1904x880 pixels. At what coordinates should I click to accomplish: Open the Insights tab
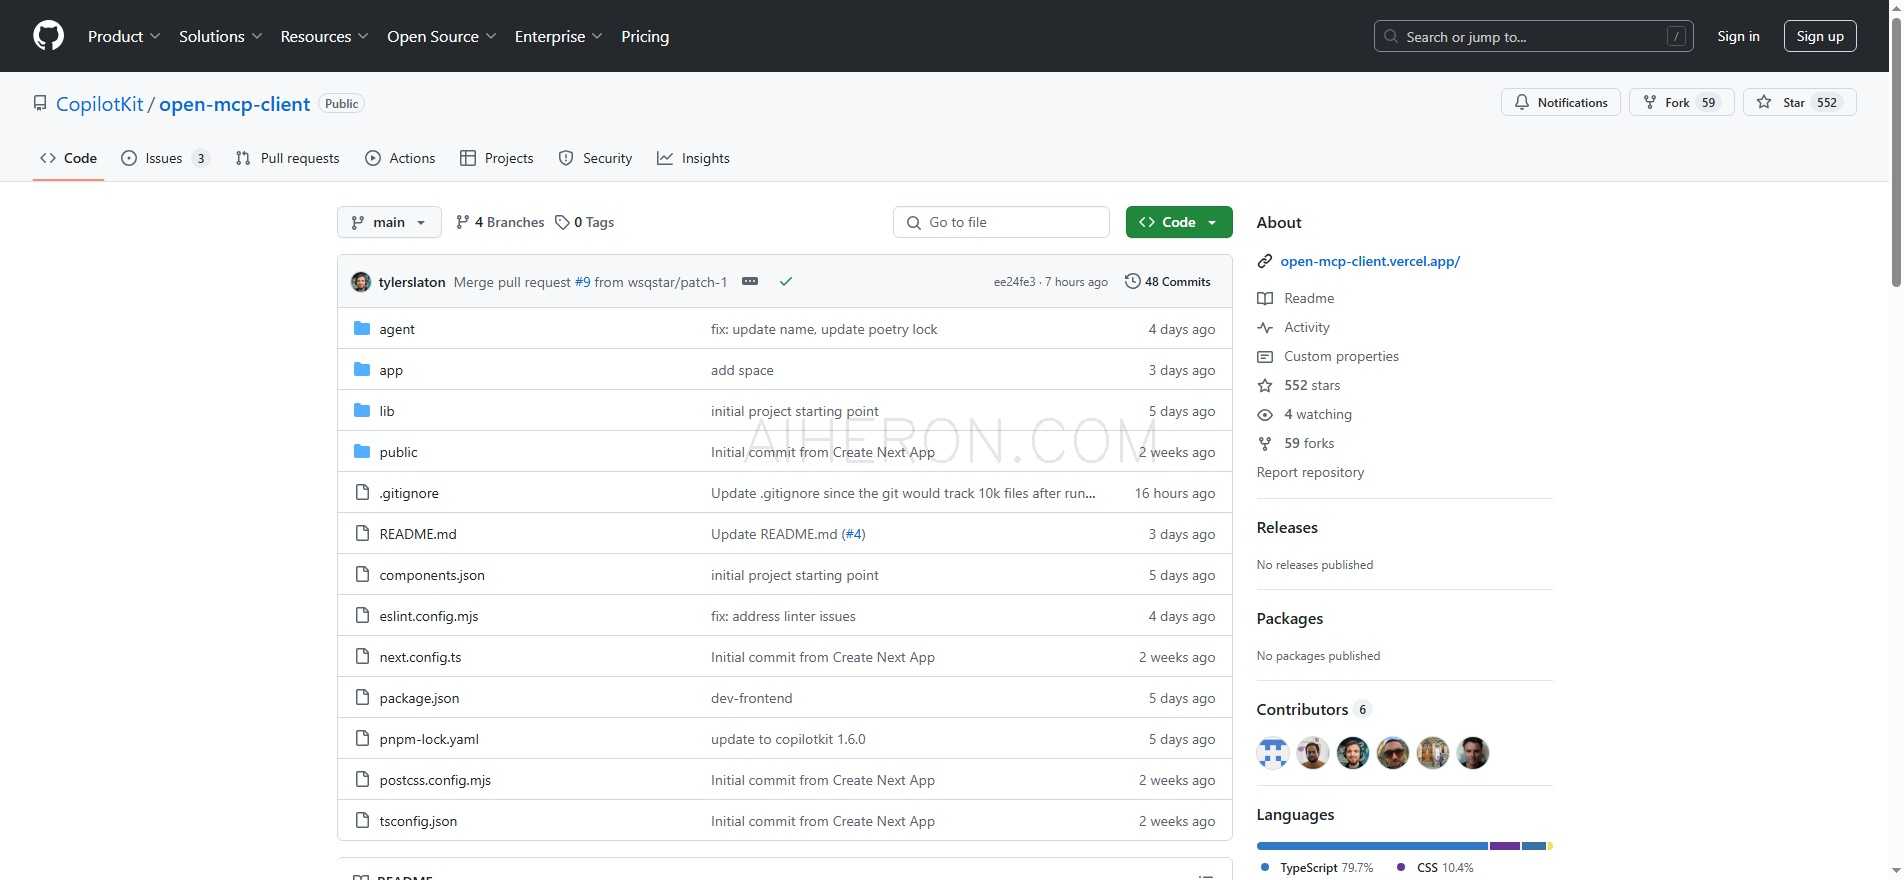694,158
